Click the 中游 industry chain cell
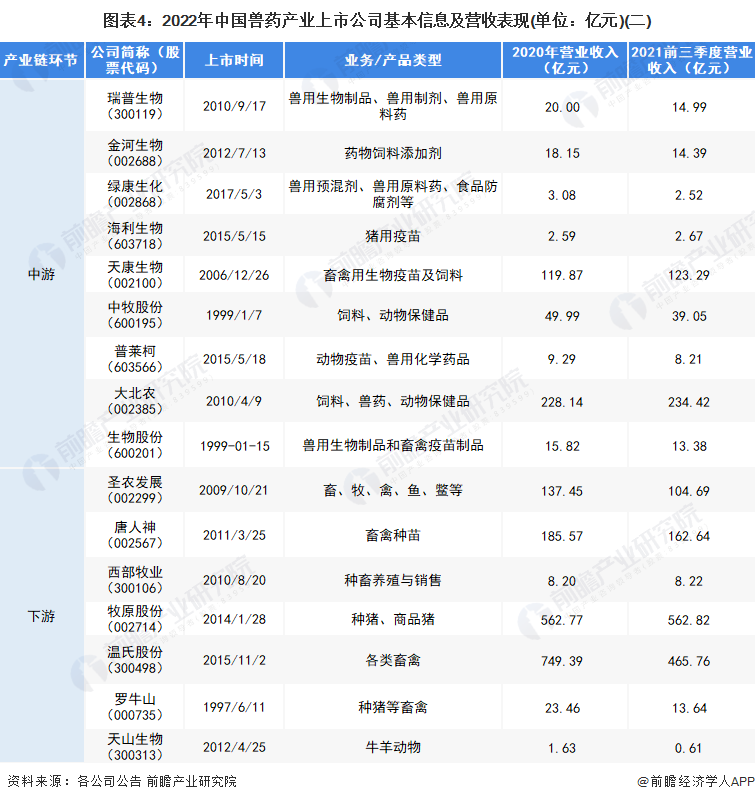 [41, 274]
